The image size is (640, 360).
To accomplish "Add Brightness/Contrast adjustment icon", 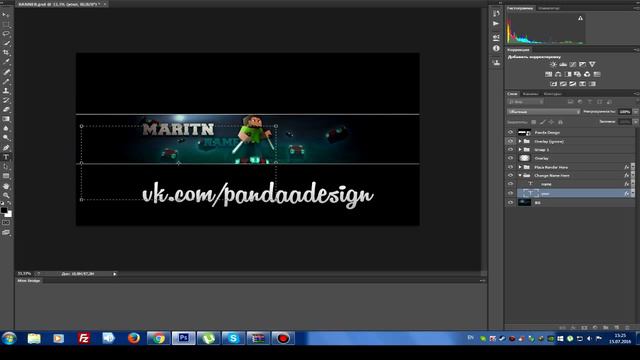I will tap(553, 64).
